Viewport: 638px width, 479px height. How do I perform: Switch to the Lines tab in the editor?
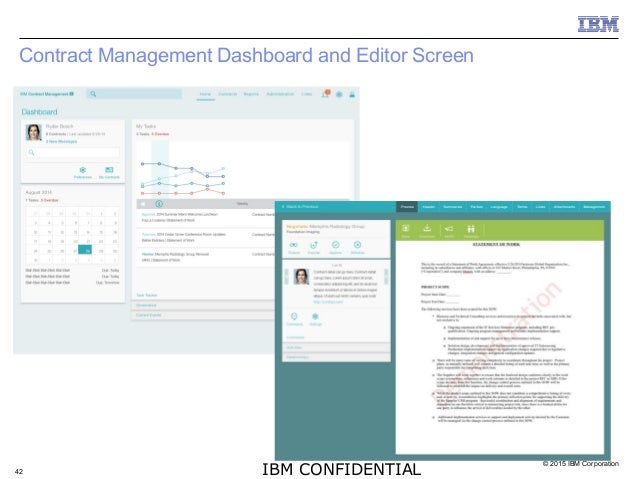pos(540,207)
